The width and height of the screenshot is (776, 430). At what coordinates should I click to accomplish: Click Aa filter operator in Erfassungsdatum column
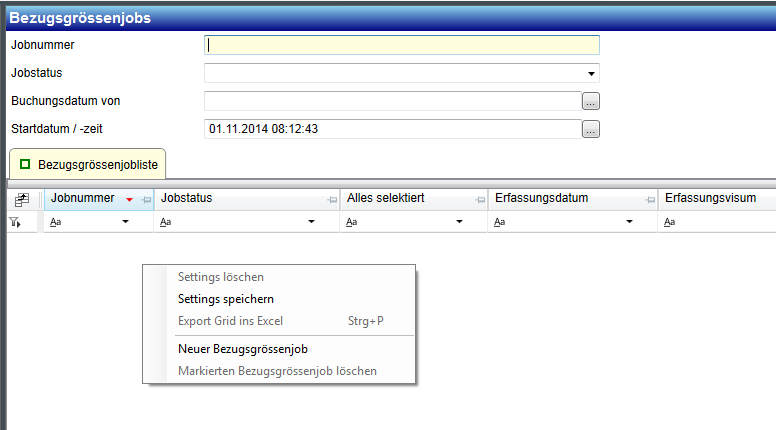[x=499, y=222]
